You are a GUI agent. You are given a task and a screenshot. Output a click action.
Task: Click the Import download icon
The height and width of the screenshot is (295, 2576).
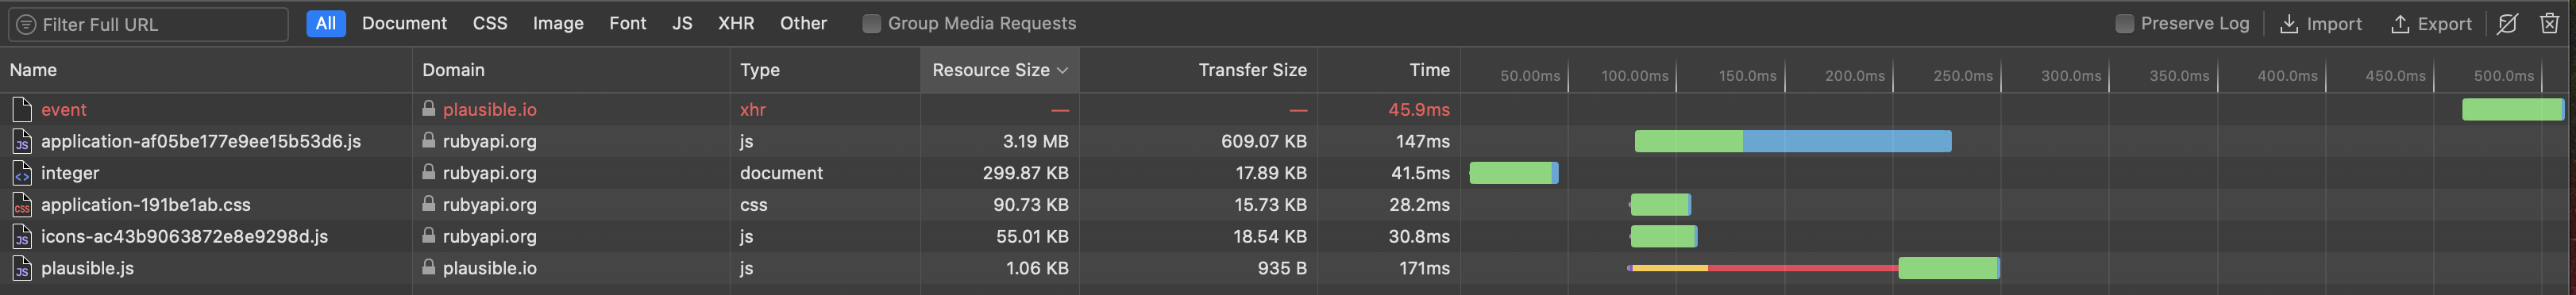pyautogui.click(x=2288, y=24)
